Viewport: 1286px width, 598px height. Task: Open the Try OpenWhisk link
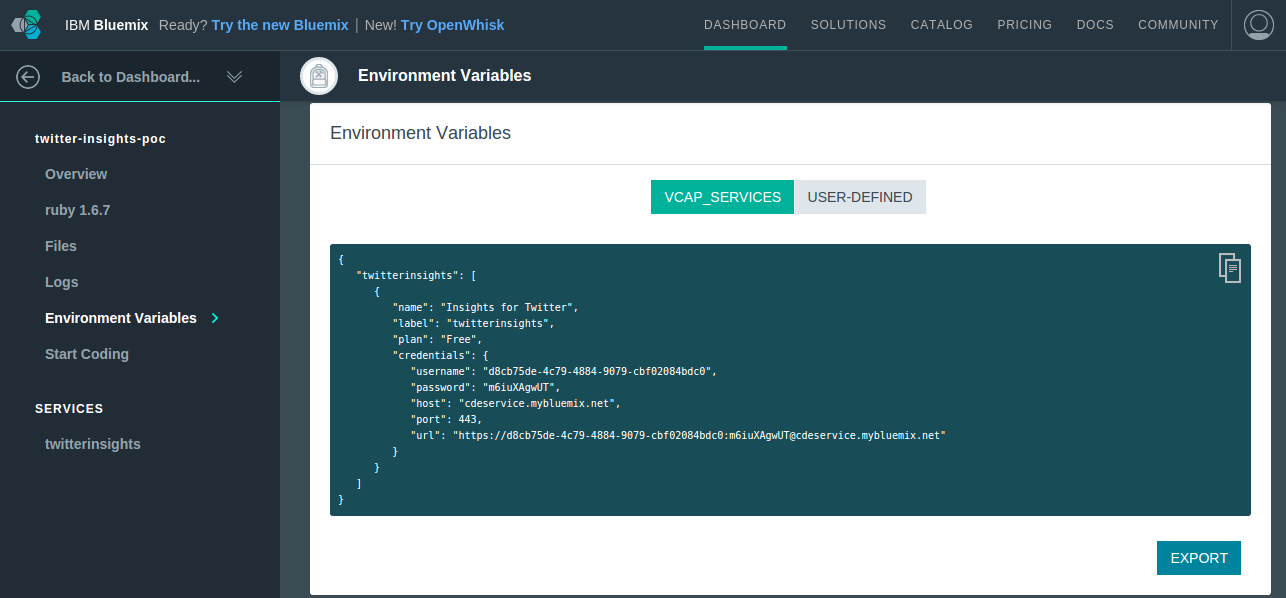pos(452,25)
